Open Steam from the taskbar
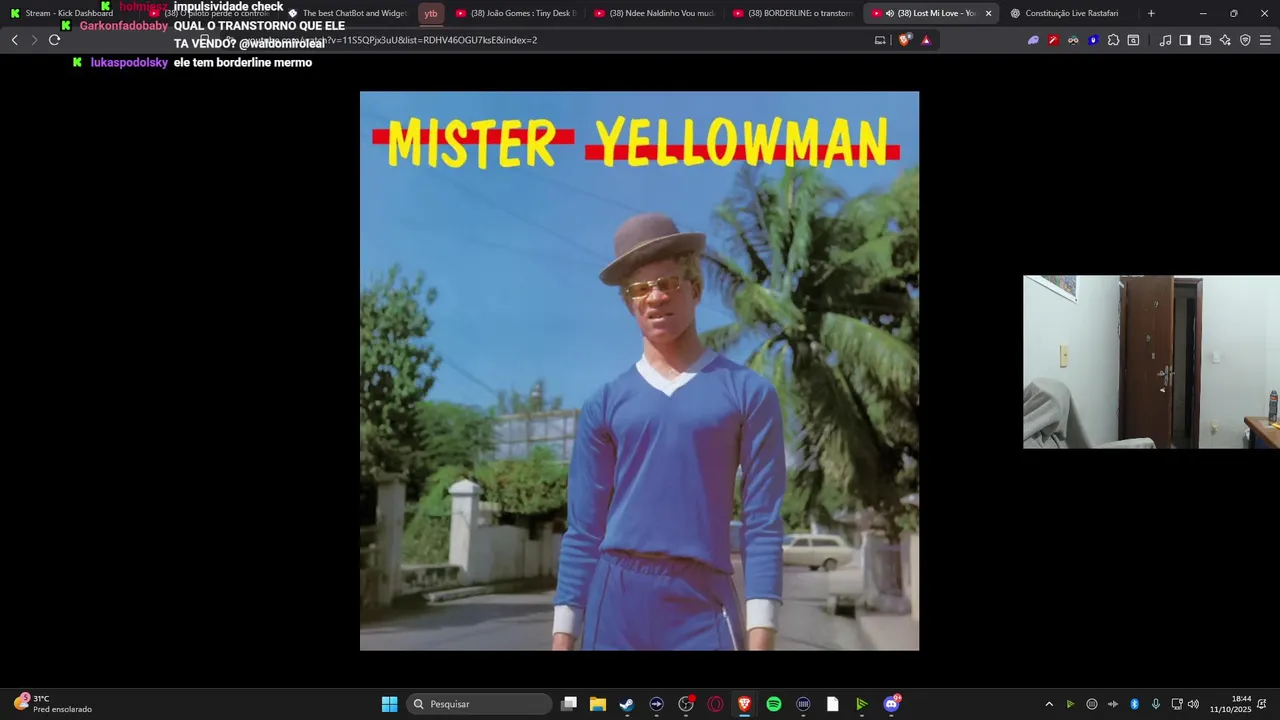The width and height of the screenshot is (1280, 720). (627, 704)
